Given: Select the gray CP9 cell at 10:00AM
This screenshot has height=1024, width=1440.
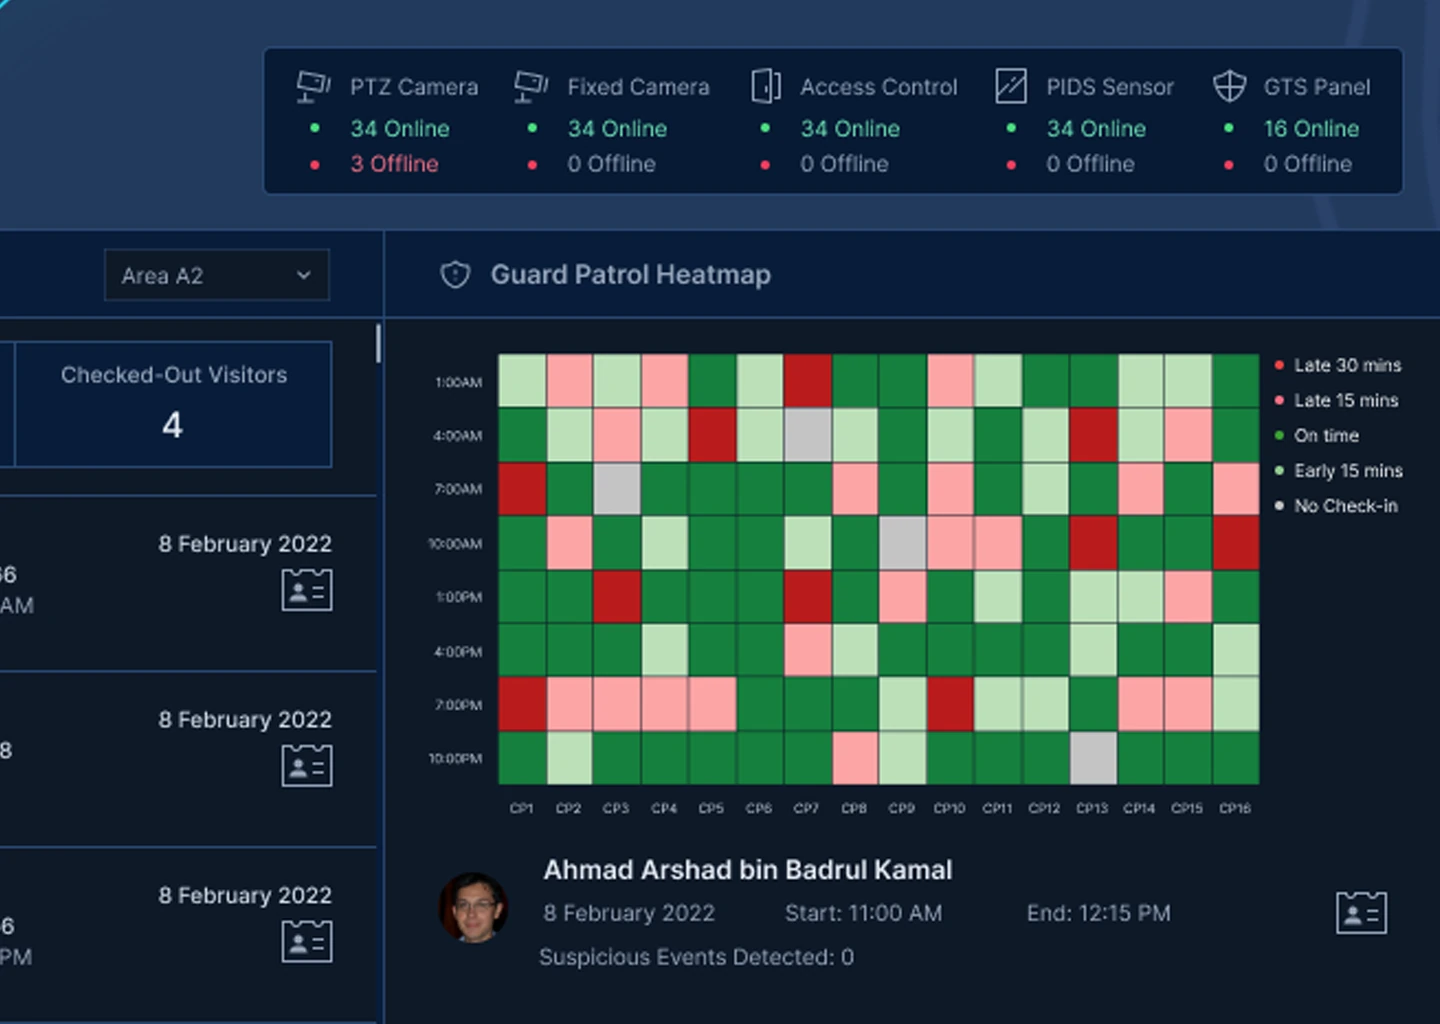Looking at the screenshot, I should point(903,543).
